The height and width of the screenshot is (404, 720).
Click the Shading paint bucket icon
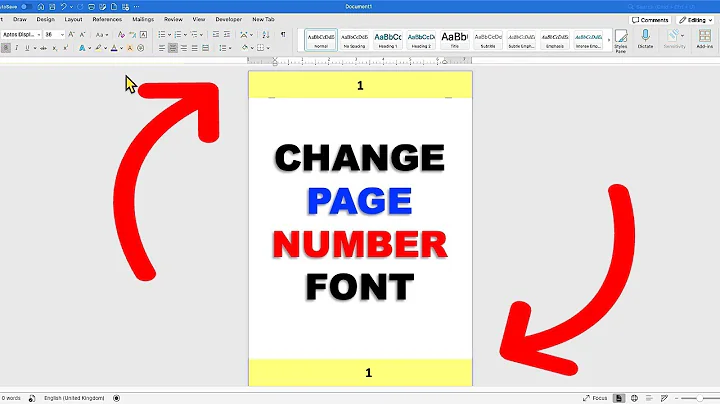(245, 48)
